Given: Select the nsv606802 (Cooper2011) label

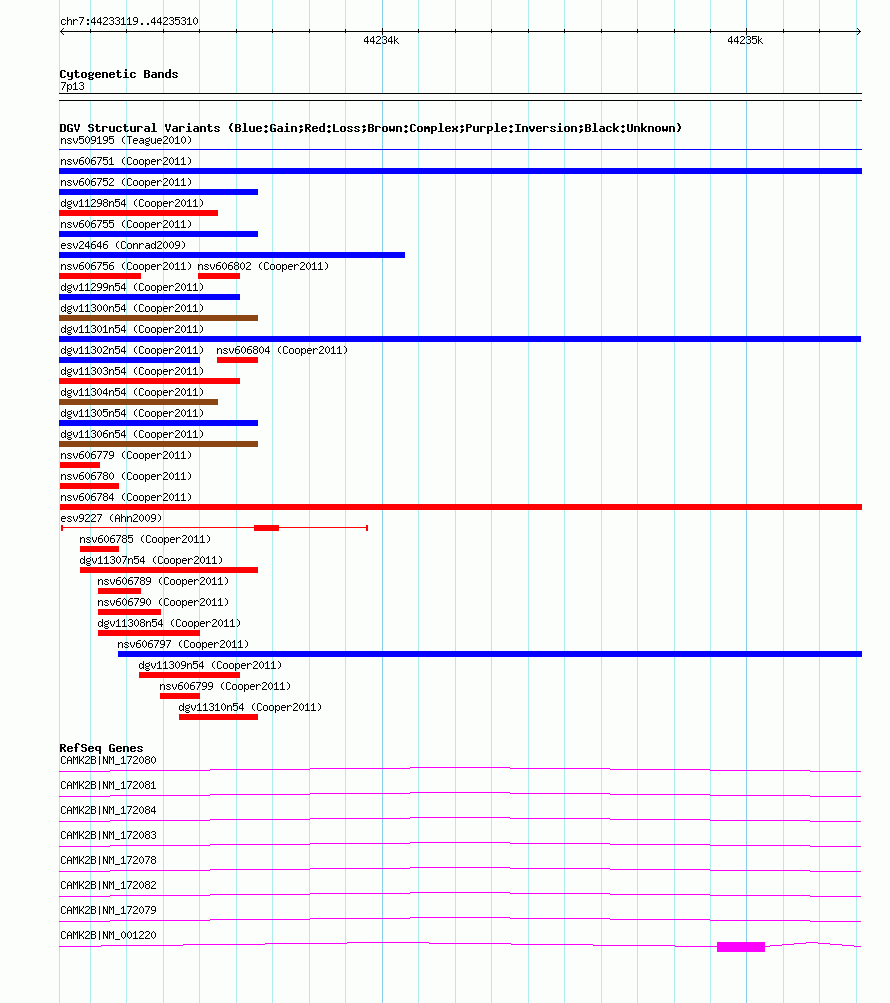Looking at the screenshot, I should click(x=263, y=266).
